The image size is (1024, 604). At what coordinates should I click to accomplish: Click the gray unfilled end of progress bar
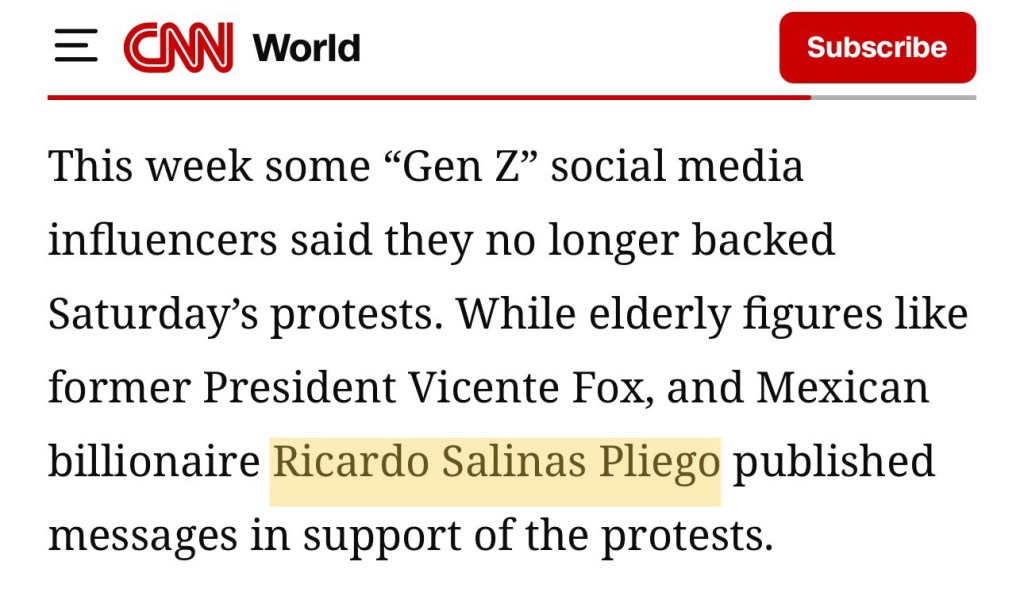click(893, 97)
